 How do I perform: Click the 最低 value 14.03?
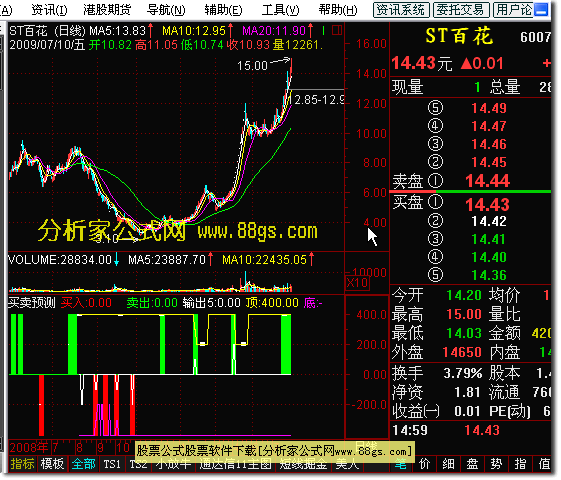tap(464, 333)
